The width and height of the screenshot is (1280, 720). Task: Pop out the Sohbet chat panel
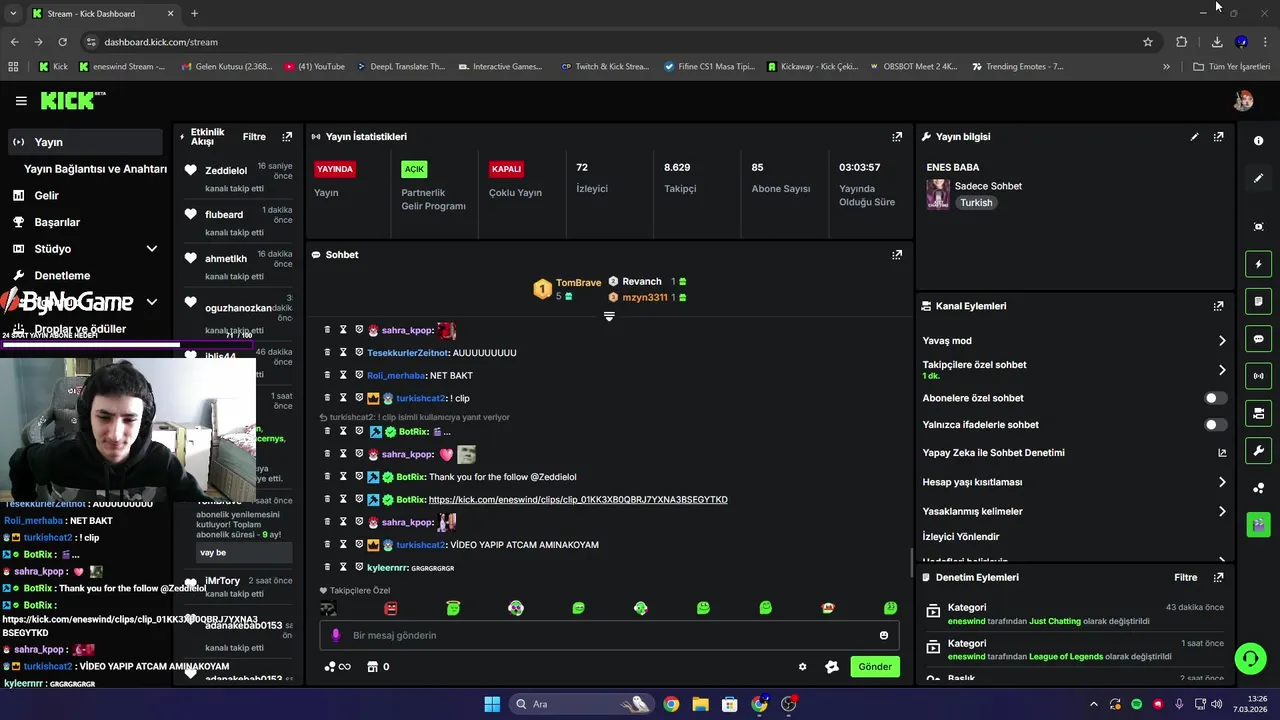click(x=897, y=255)
